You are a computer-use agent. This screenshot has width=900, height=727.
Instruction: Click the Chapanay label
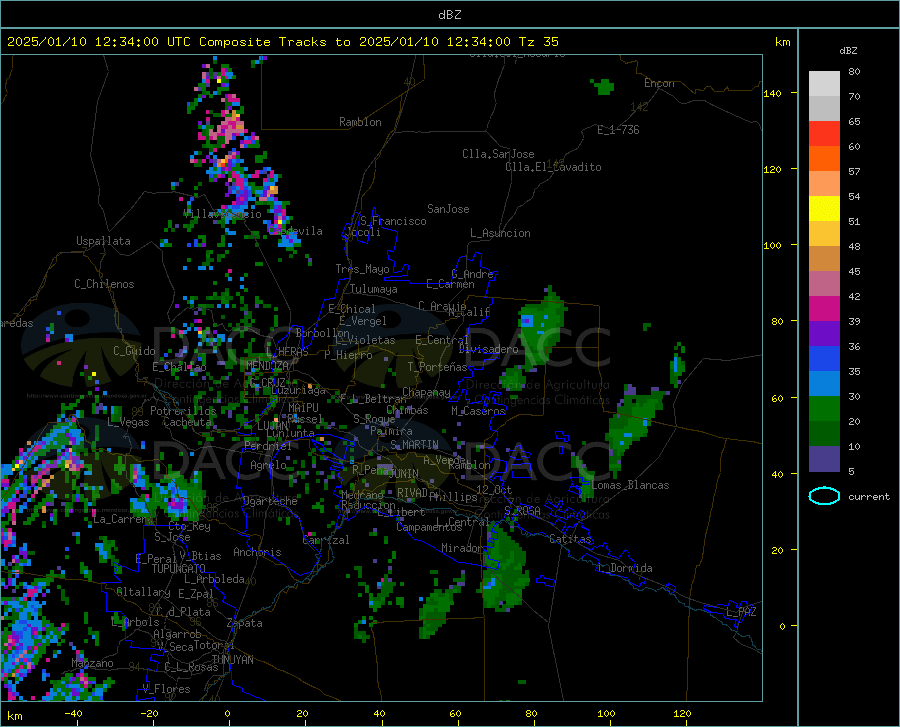coord(426,392)
